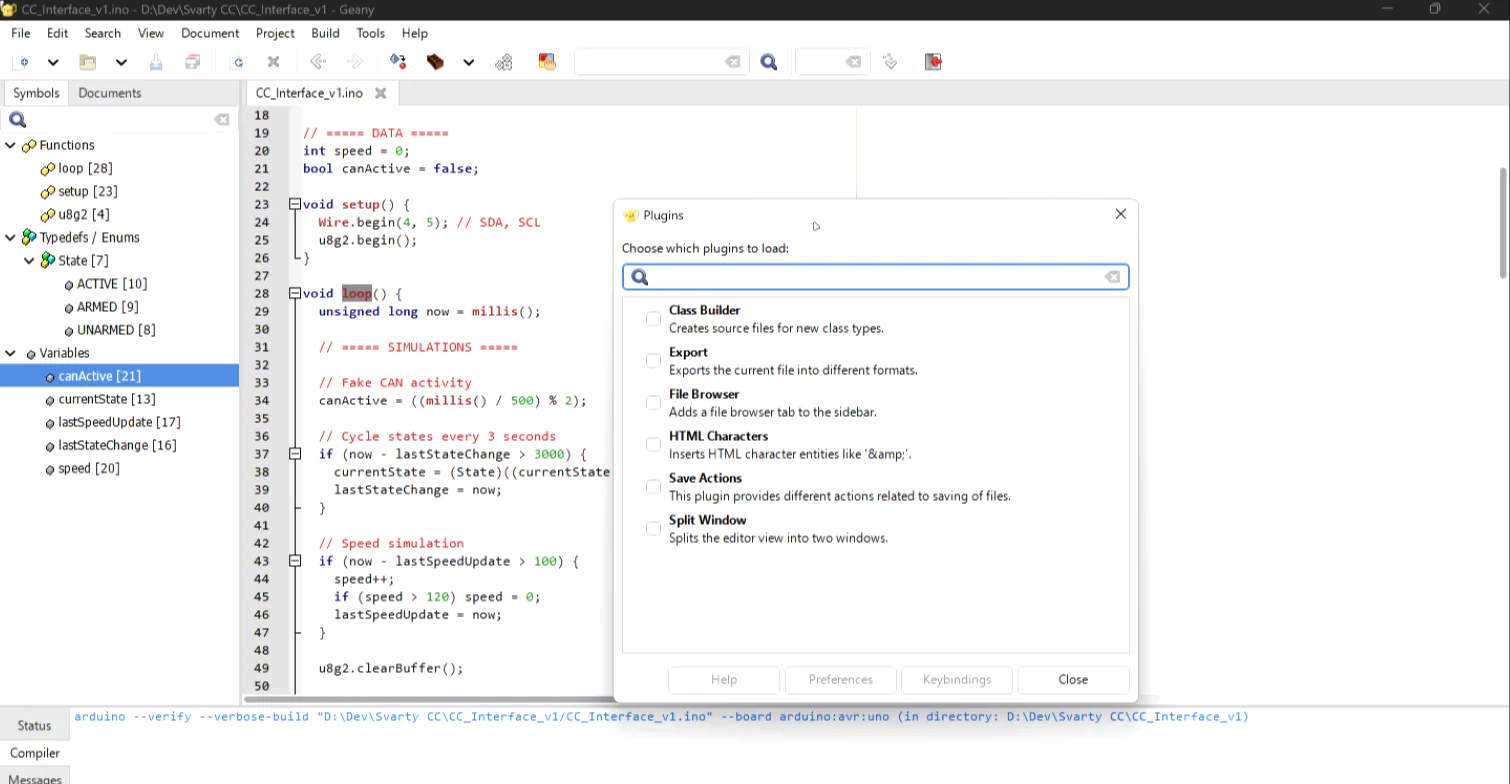Click the plugin search filter field
Screen dimensions: 1510x784
click(x=876, y=277)
